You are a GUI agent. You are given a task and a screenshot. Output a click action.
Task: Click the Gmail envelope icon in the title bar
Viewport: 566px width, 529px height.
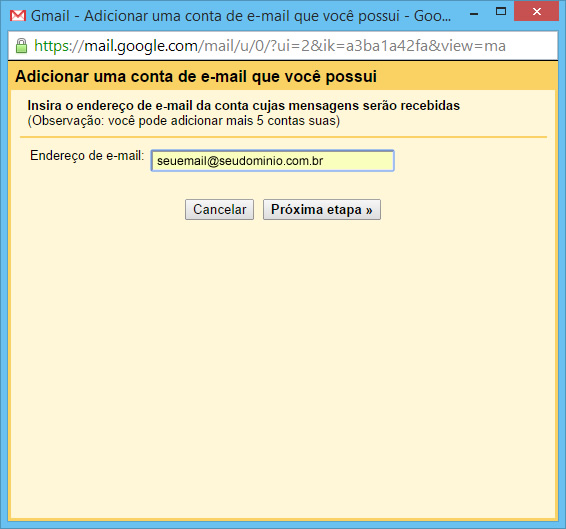(18, 16)
